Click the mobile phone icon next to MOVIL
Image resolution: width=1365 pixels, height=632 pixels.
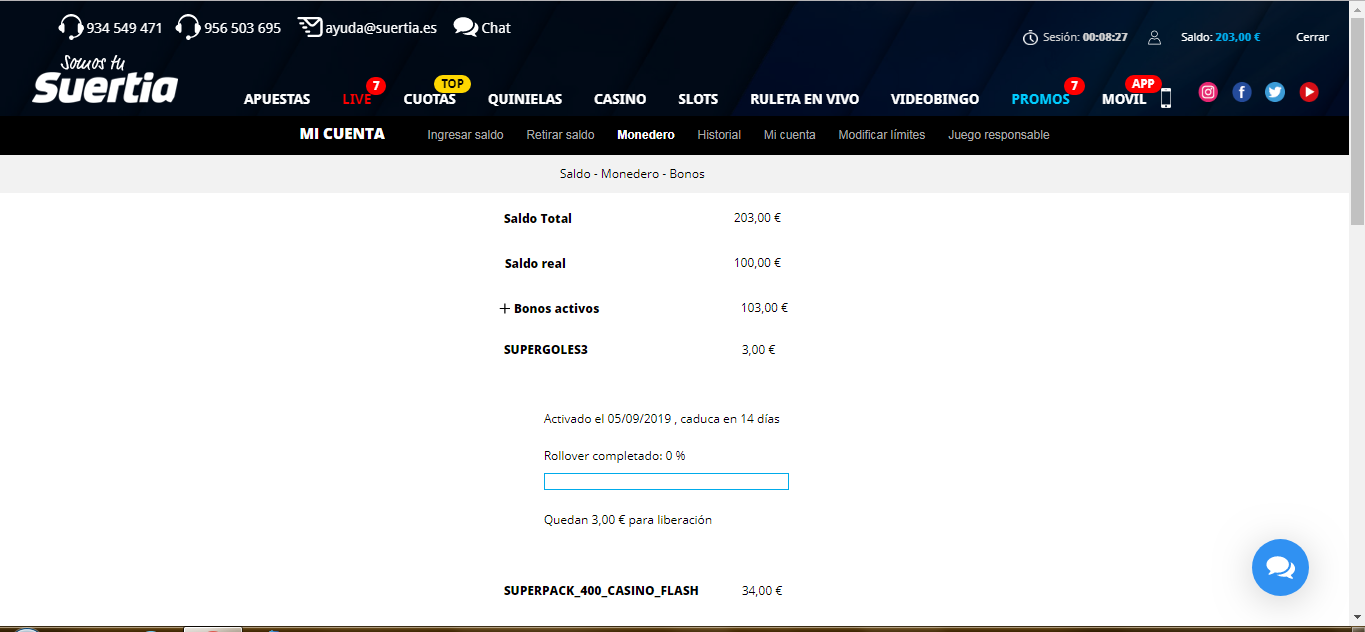1165,98
